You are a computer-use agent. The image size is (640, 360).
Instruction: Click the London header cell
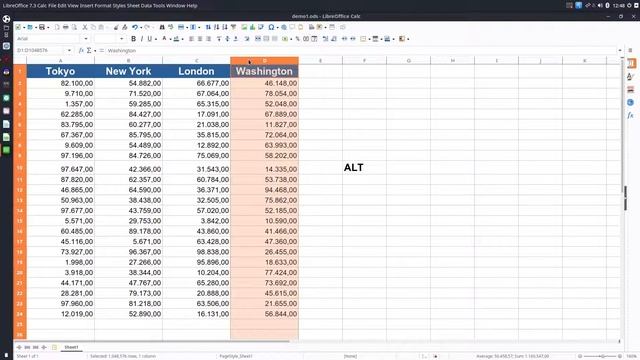196,71
